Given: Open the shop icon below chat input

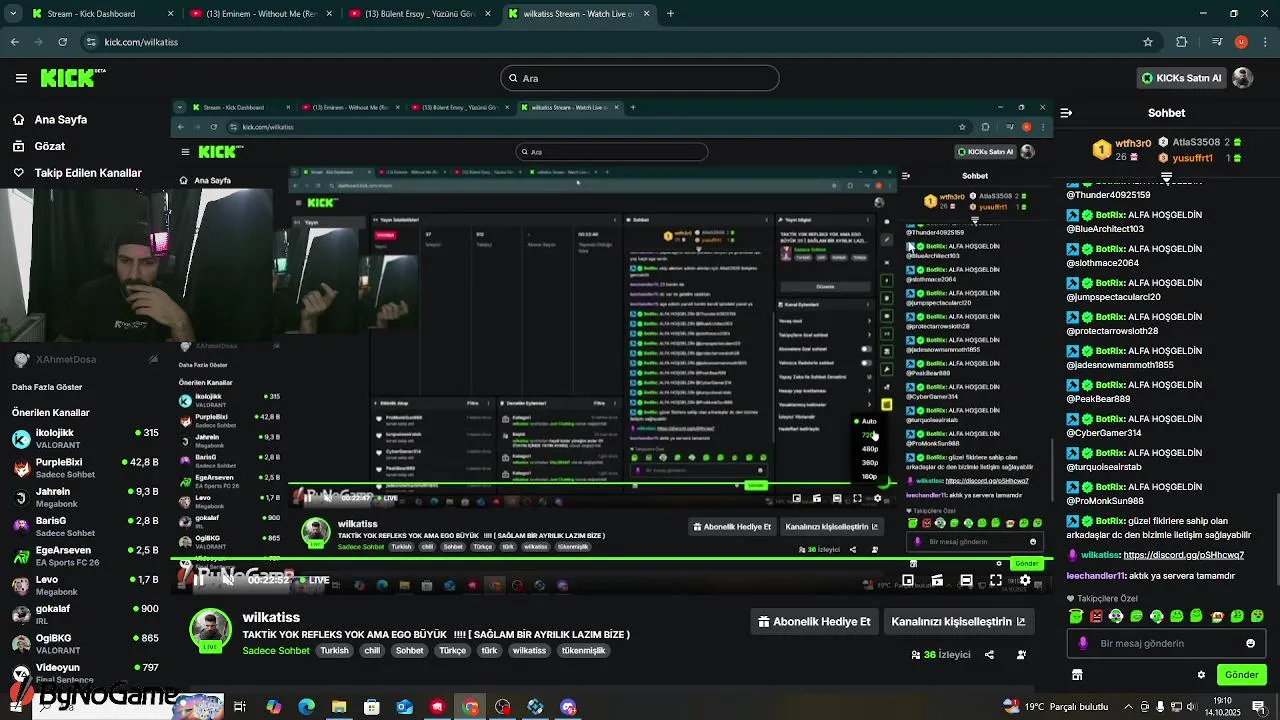Looking at the screenshot, I should (1077, 675).
